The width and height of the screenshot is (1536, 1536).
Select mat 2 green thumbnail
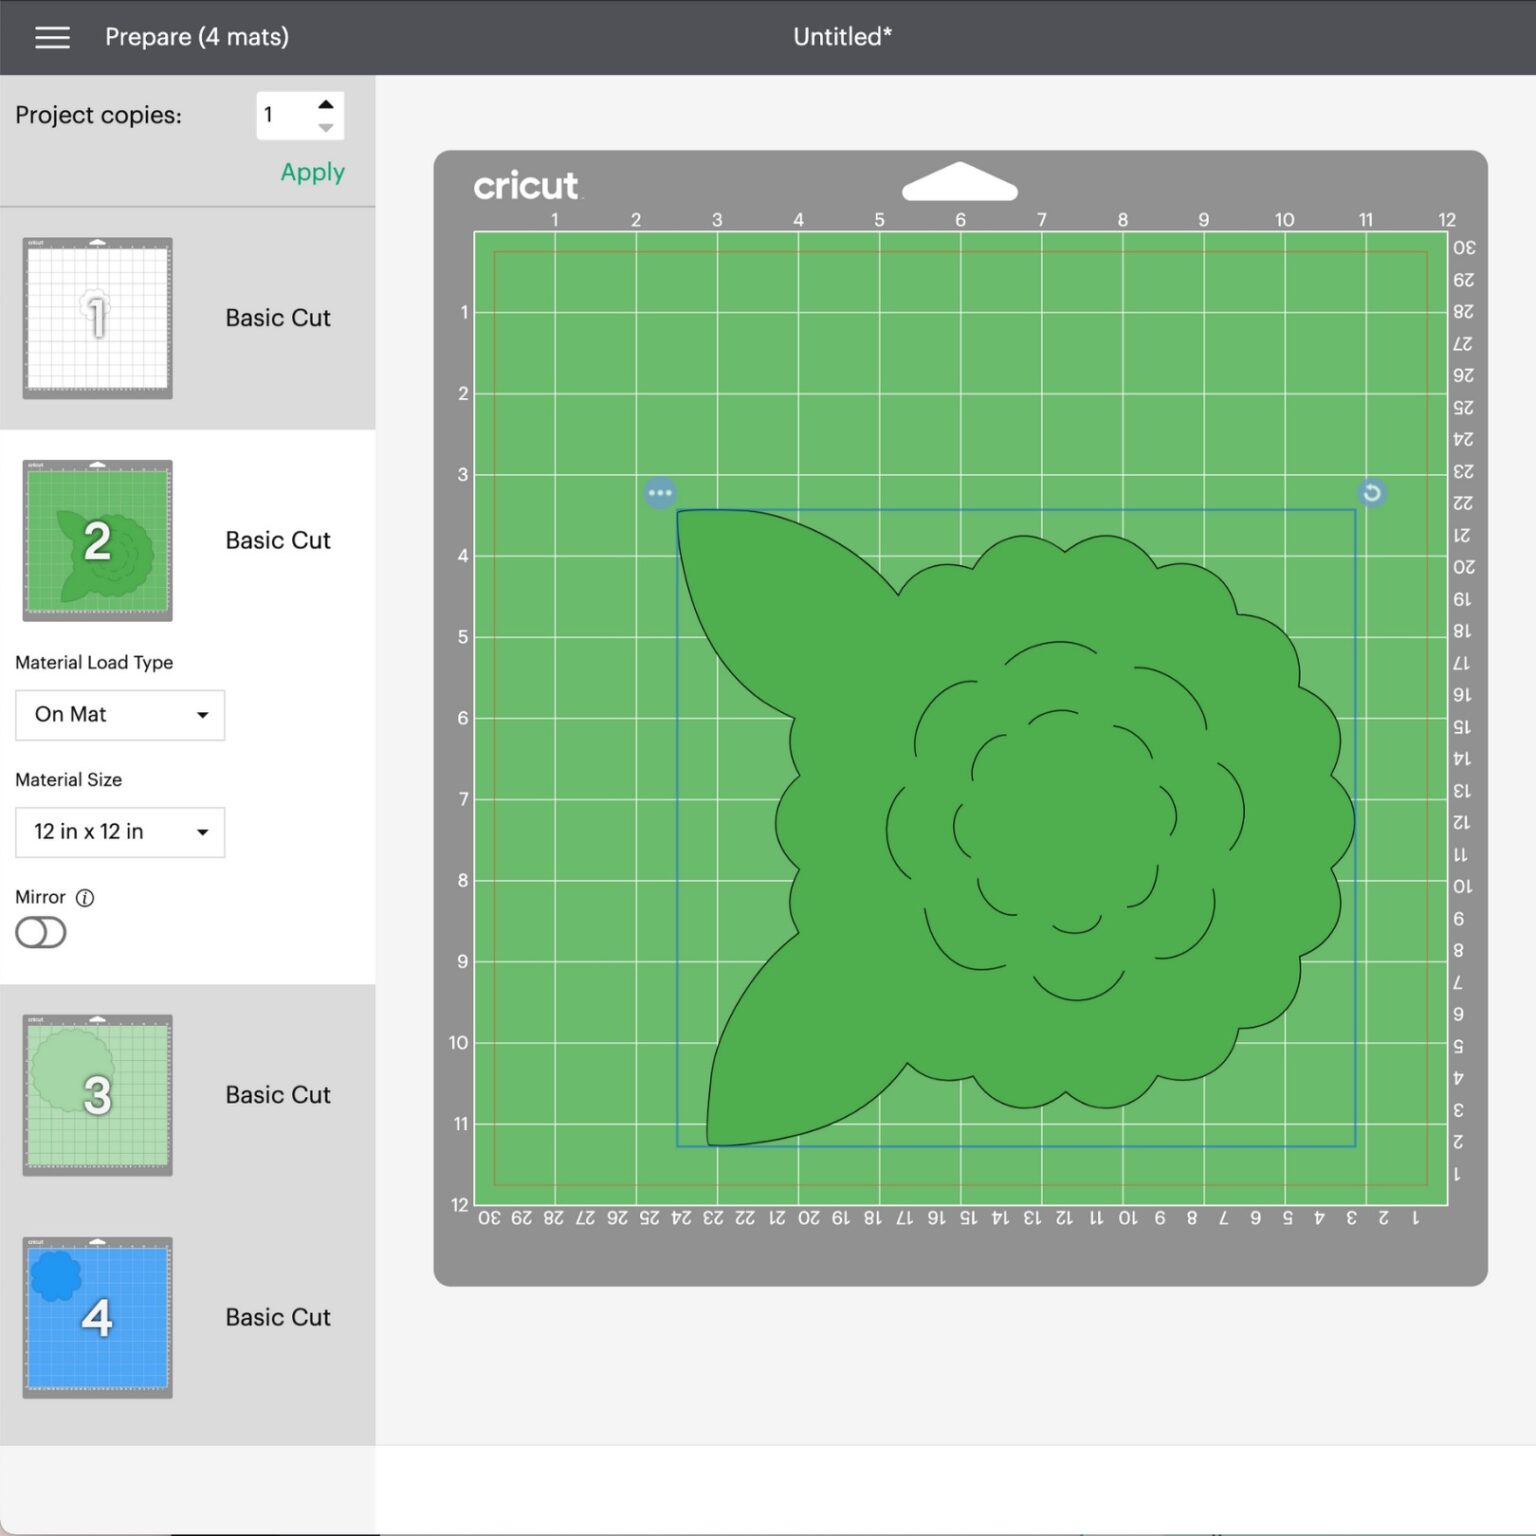[x=97, y=540]
